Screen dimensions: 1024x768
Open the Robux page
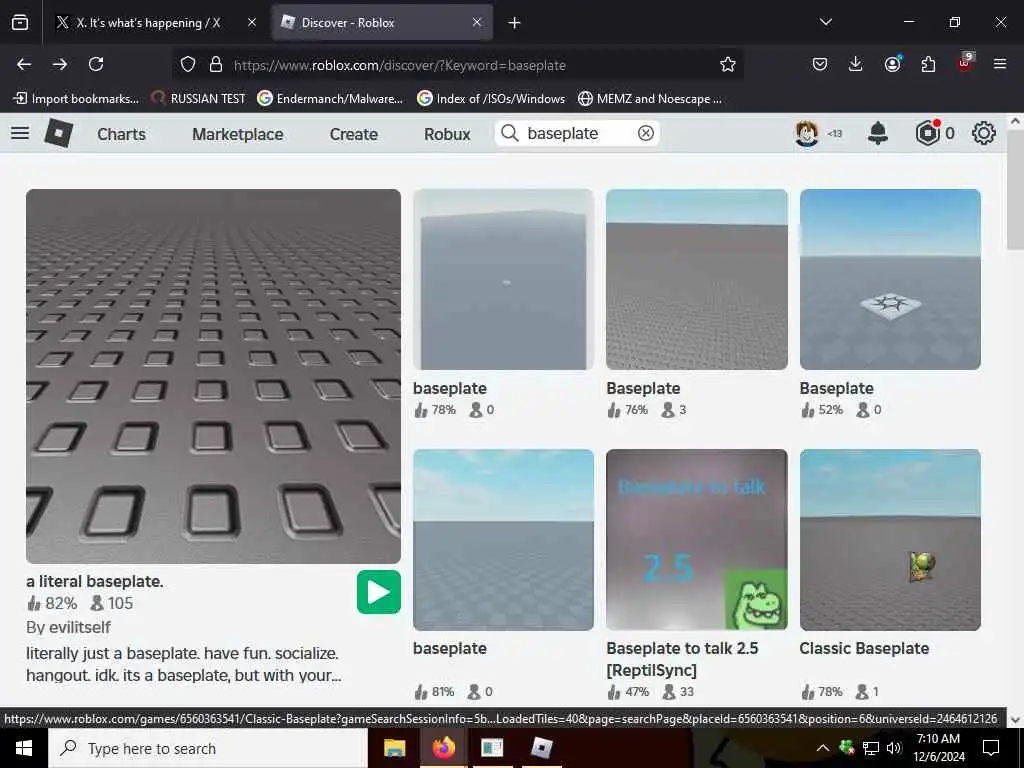click(x=447, y=134)
